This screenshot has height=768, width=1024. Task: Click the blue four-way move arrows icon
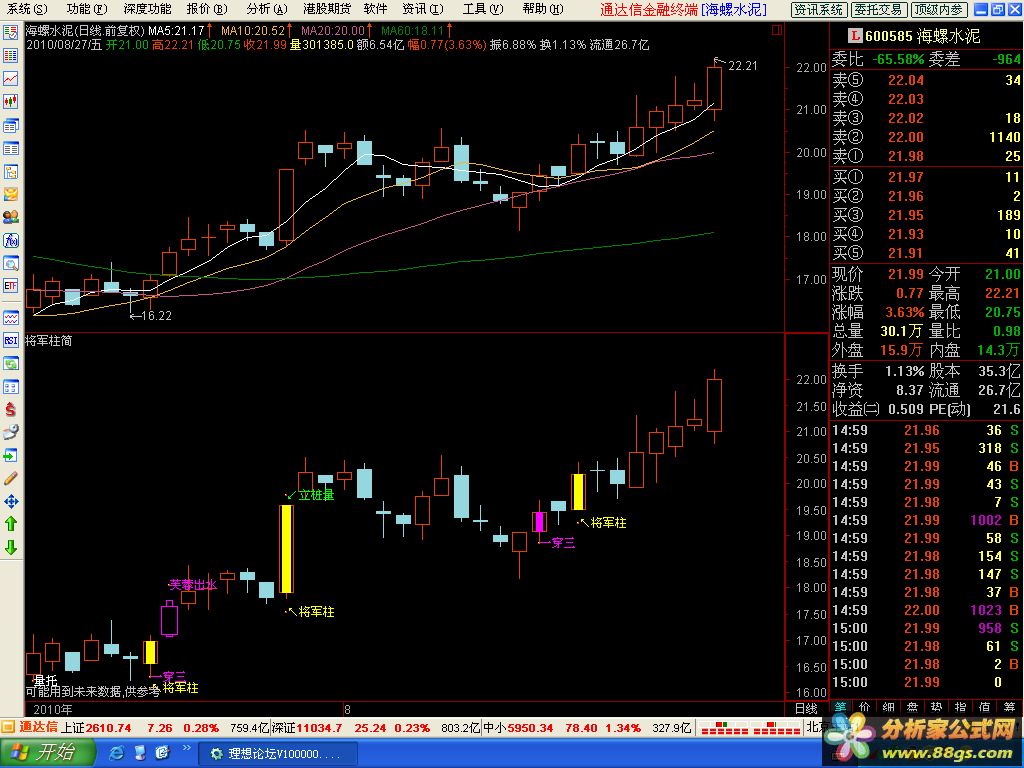click(x=10, y=502)
